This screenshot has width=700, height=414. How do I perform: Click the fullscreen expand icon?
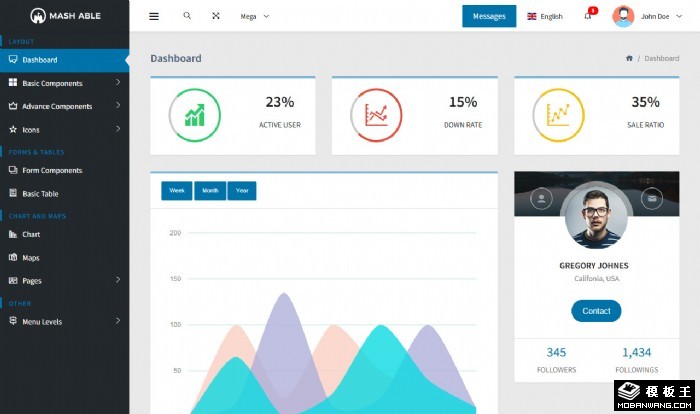(x=216, y=16)
